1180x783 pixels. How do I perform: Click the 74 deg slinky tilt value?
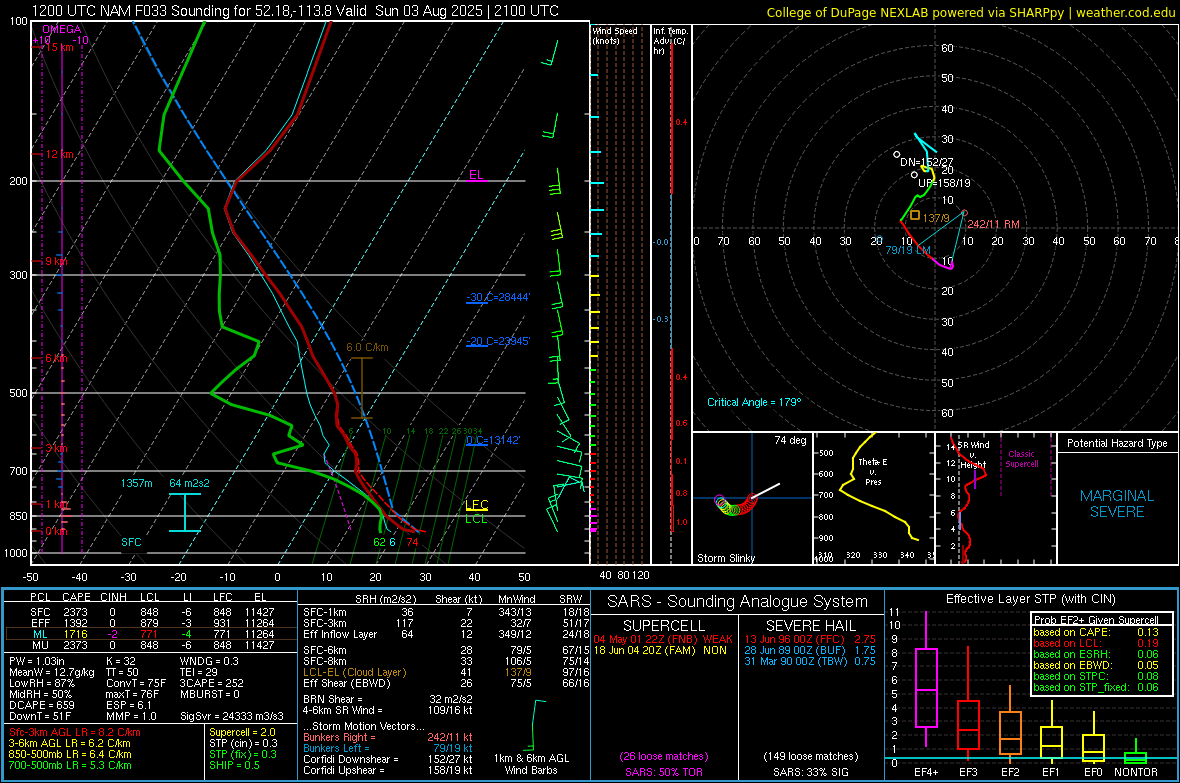coord(790,440)
